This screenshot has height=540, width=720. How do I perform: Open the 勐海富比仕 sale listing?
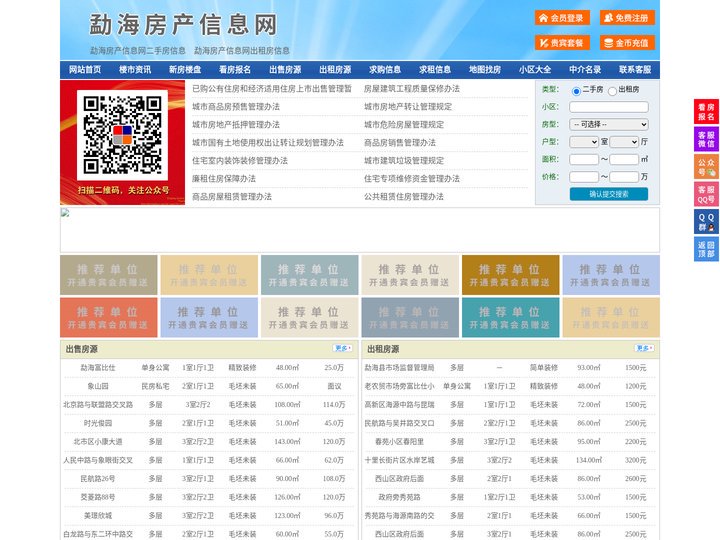(x=98, y=368)
